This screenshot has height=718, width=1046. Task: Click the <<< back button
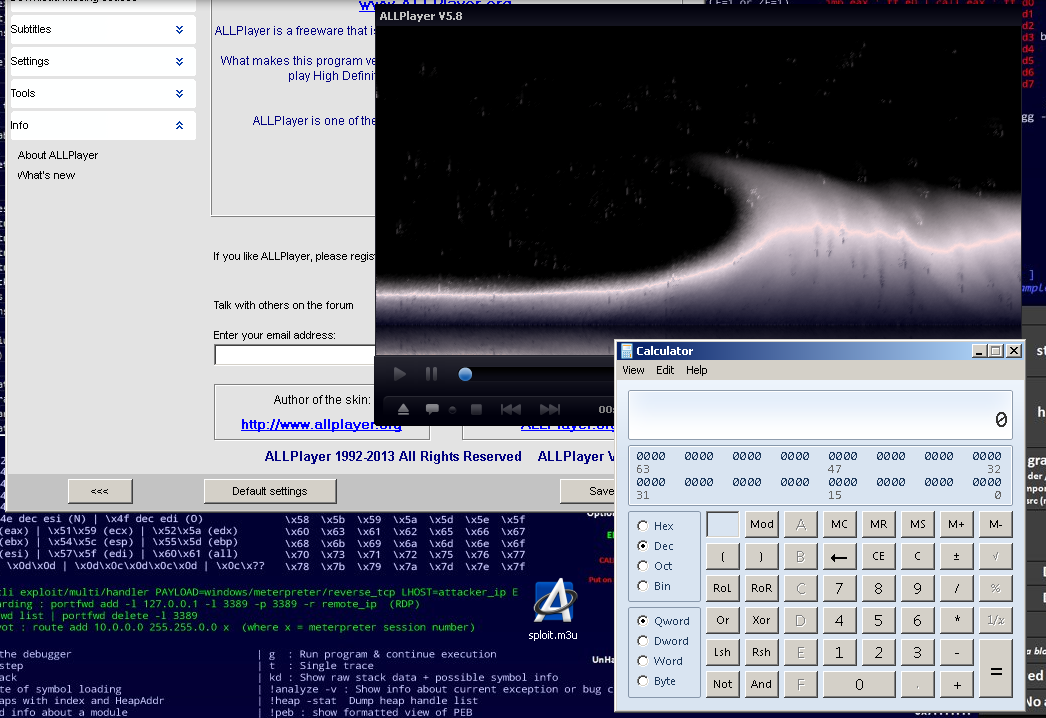[100, 491]
